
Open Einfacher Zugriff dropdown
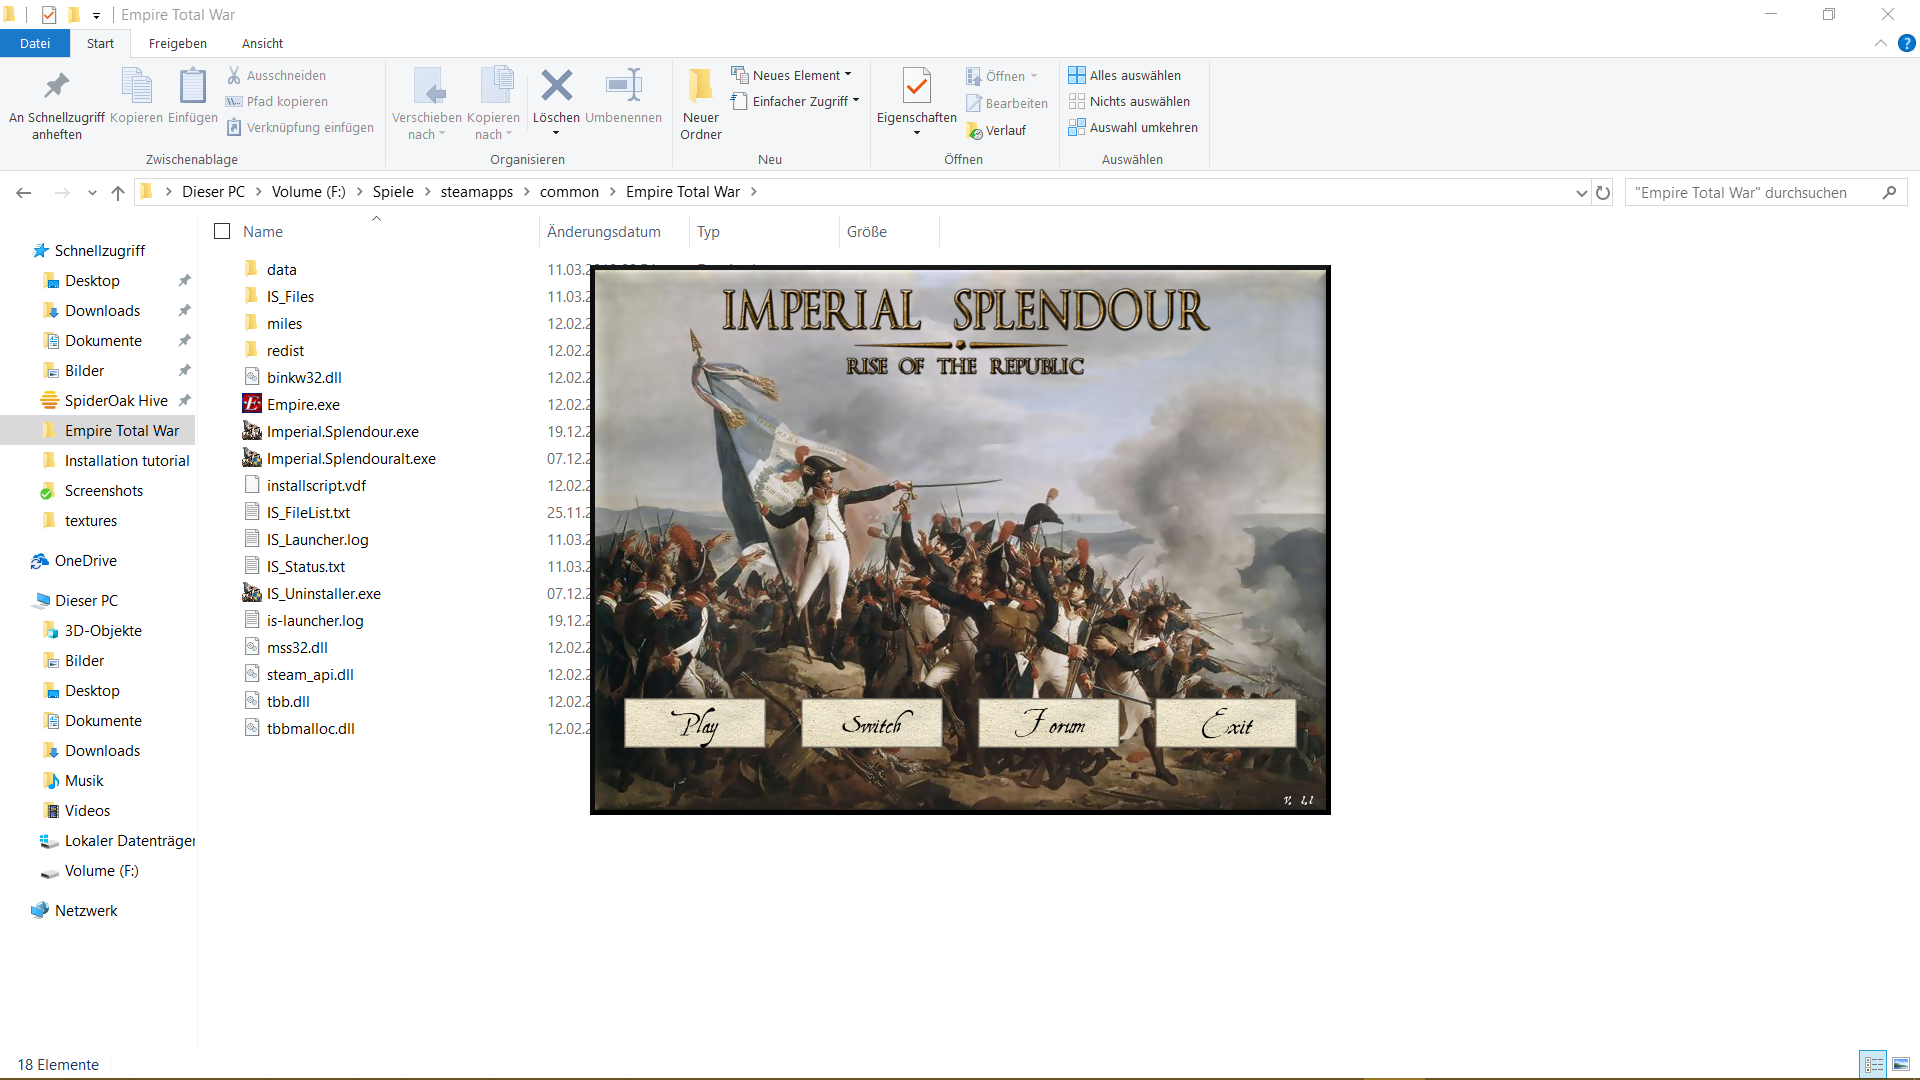pyautogui.click(x=795, y=101)
